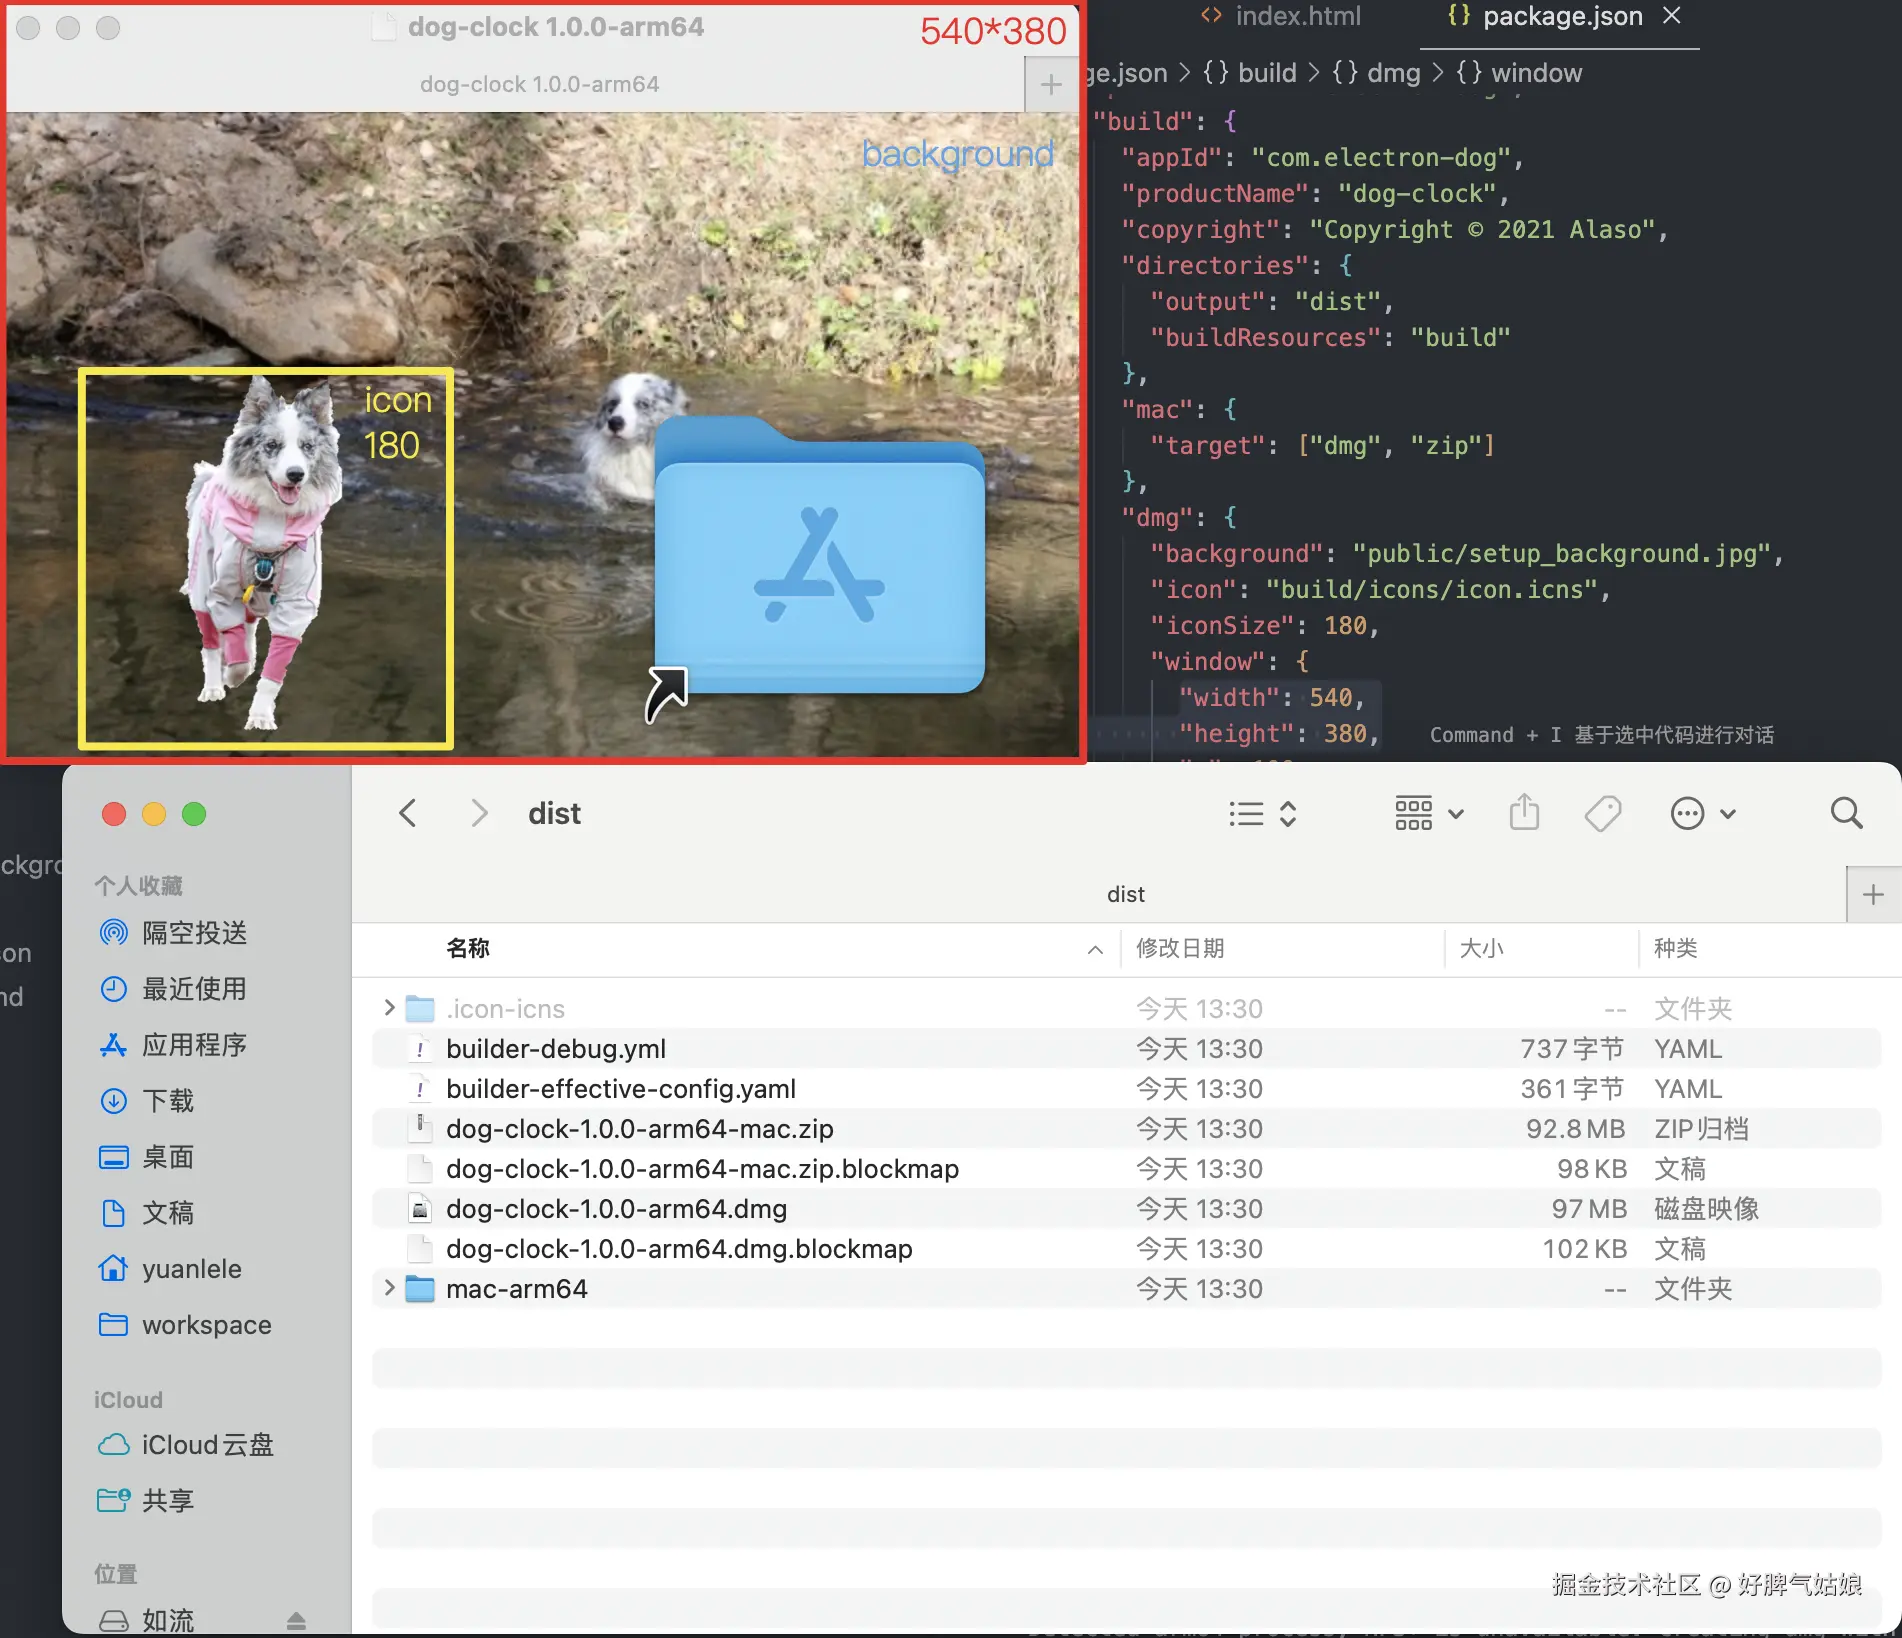Select 如流 volume in sidebar

pyautogui.click(x=146, y=1620)
